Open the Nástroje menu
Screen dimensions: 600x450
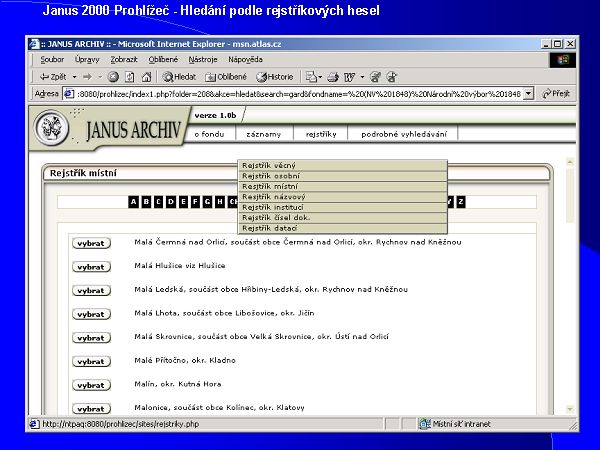pyautogui.click(x=202, y=59)
